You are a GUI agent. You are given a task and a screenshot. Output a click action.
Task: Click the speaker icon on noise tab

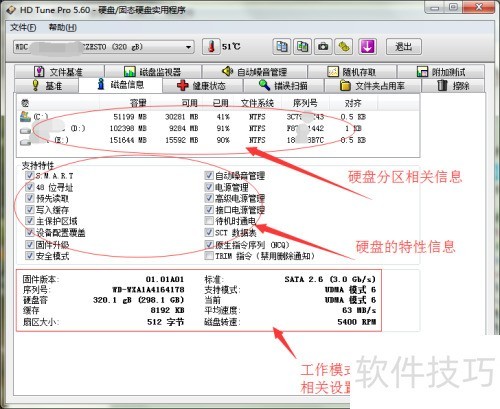(x=227, y=71)
